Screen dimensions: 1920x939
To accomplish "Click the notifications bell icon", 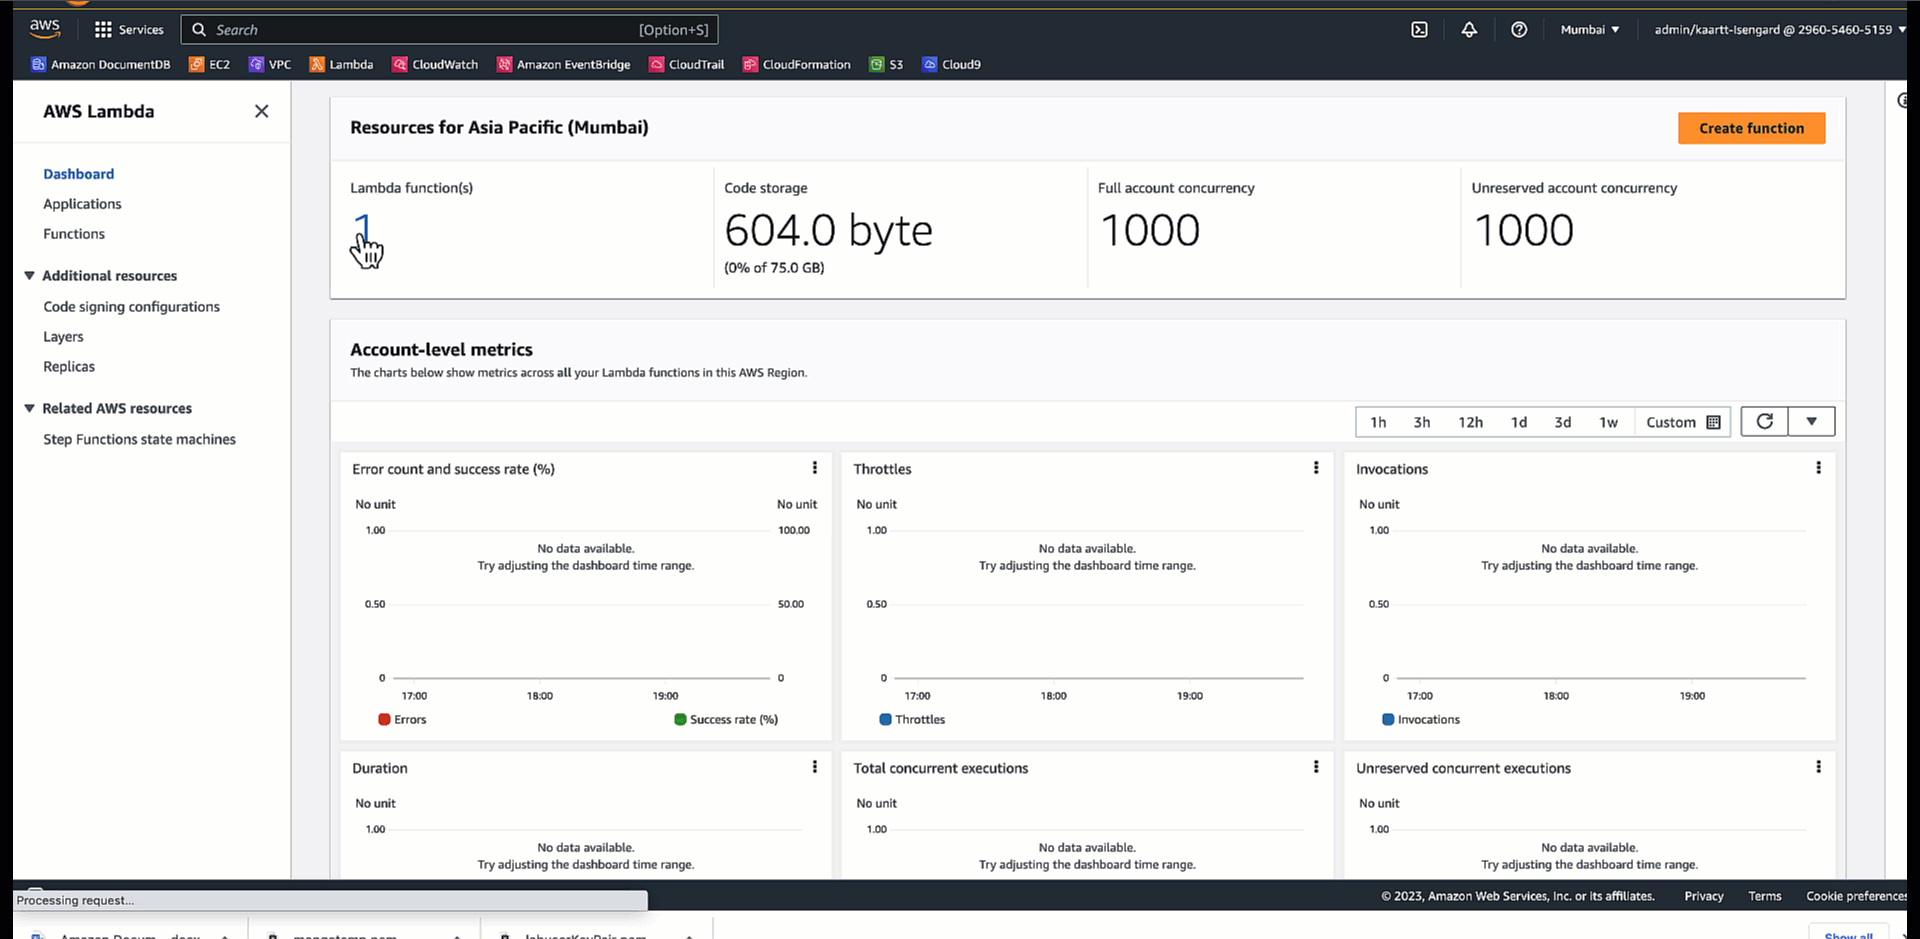I will [1469, 30].
